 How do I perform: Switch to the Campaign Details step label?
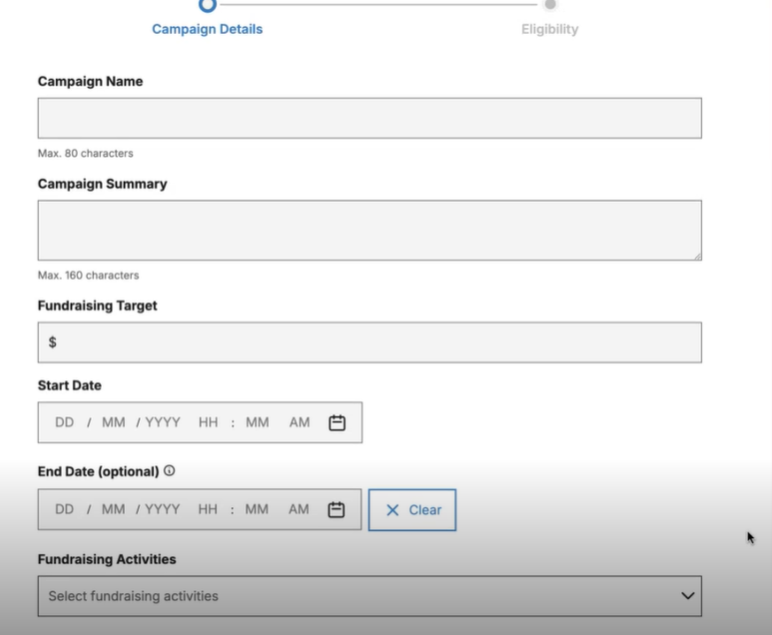[207, 29]
